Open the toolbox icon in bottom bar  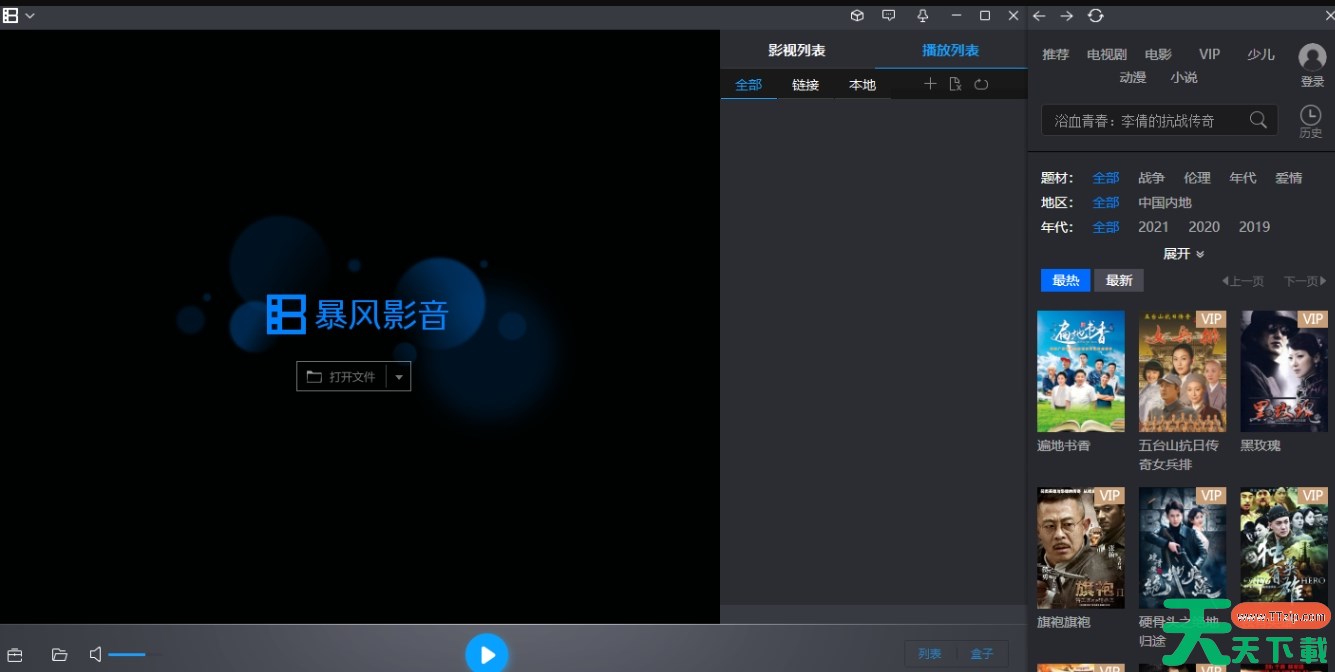point(15,655)
